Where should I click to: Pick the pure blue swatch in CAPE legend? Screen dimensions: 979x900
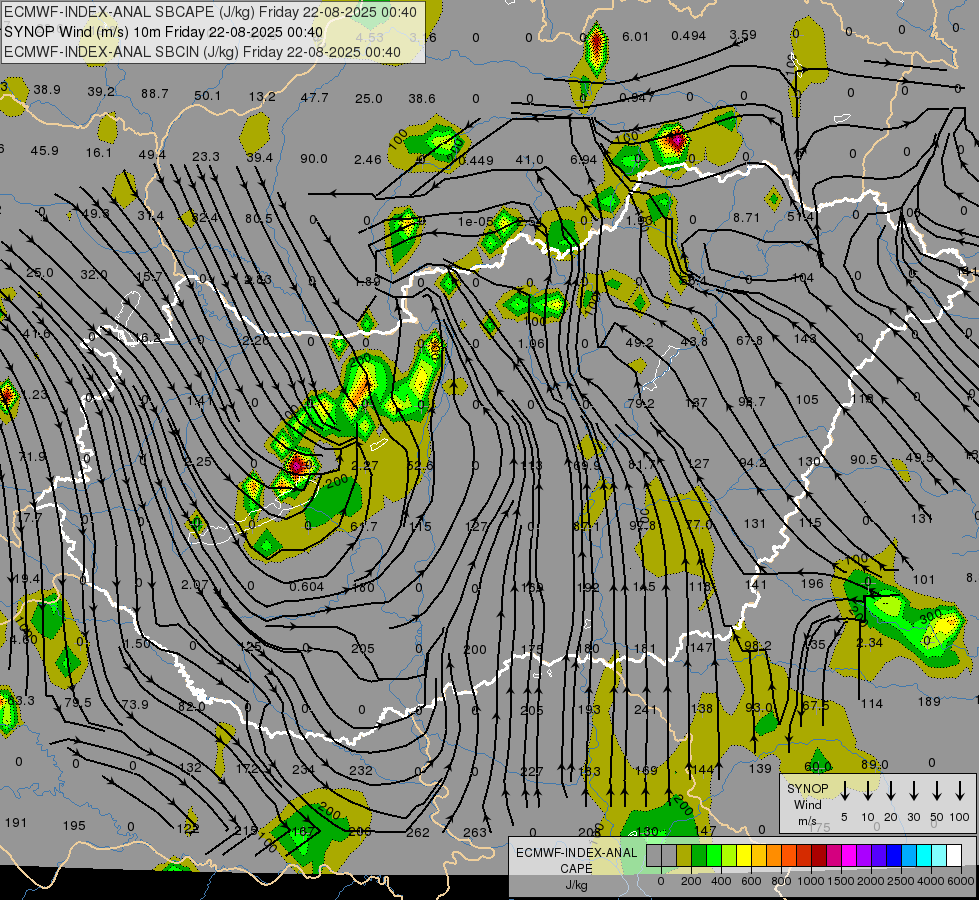pos(893,855)
